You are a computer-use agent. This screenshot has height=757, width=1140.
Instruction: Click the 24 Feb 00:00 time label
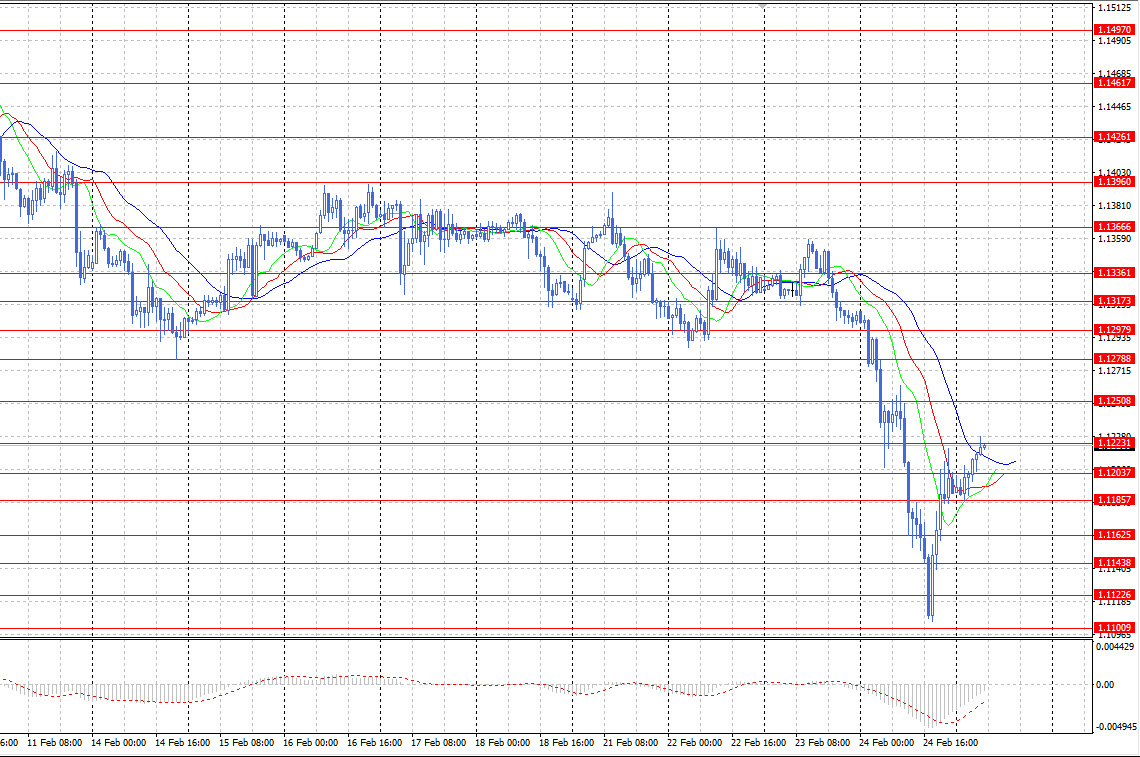click(x=886, y=743)
